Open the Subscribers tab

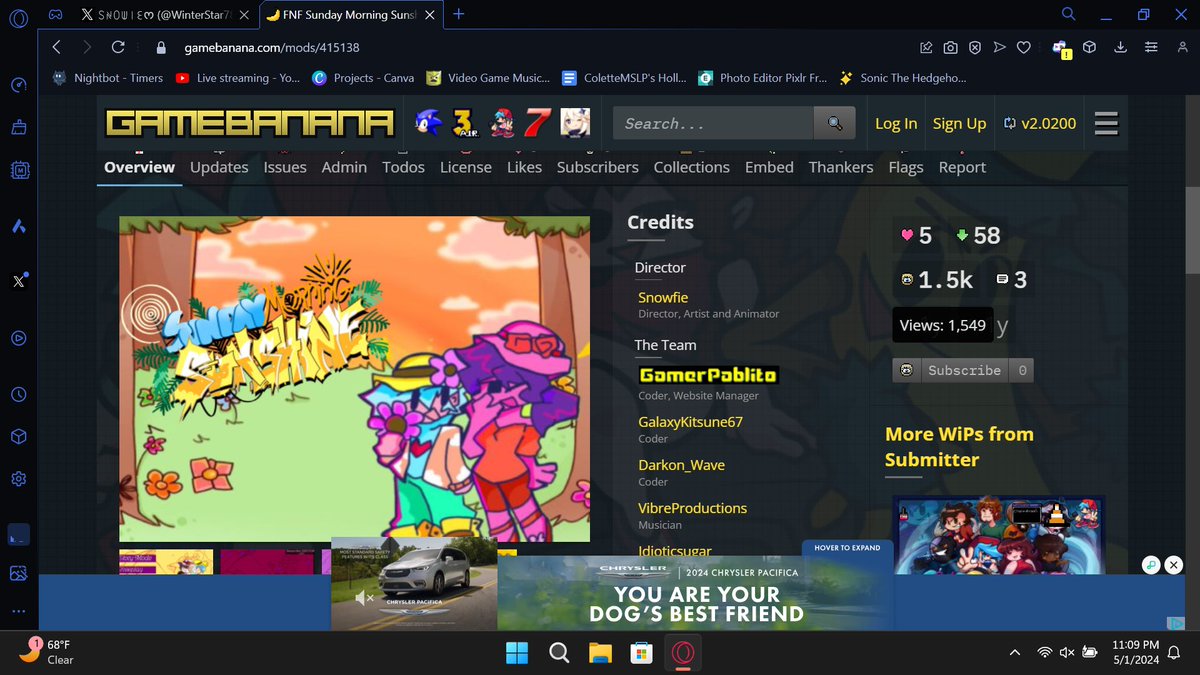598,167
